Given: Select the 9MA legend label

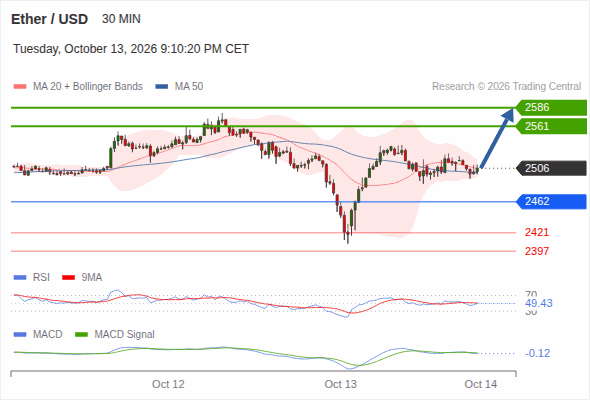Looking at the screenshot, I should click(x=92, y=277).
